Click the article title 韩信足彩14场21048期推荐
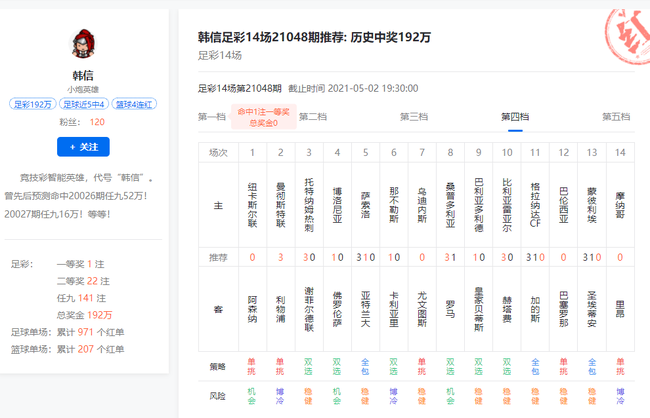The height and width of the screenshot is (418, 650). (x=314, y=37)
